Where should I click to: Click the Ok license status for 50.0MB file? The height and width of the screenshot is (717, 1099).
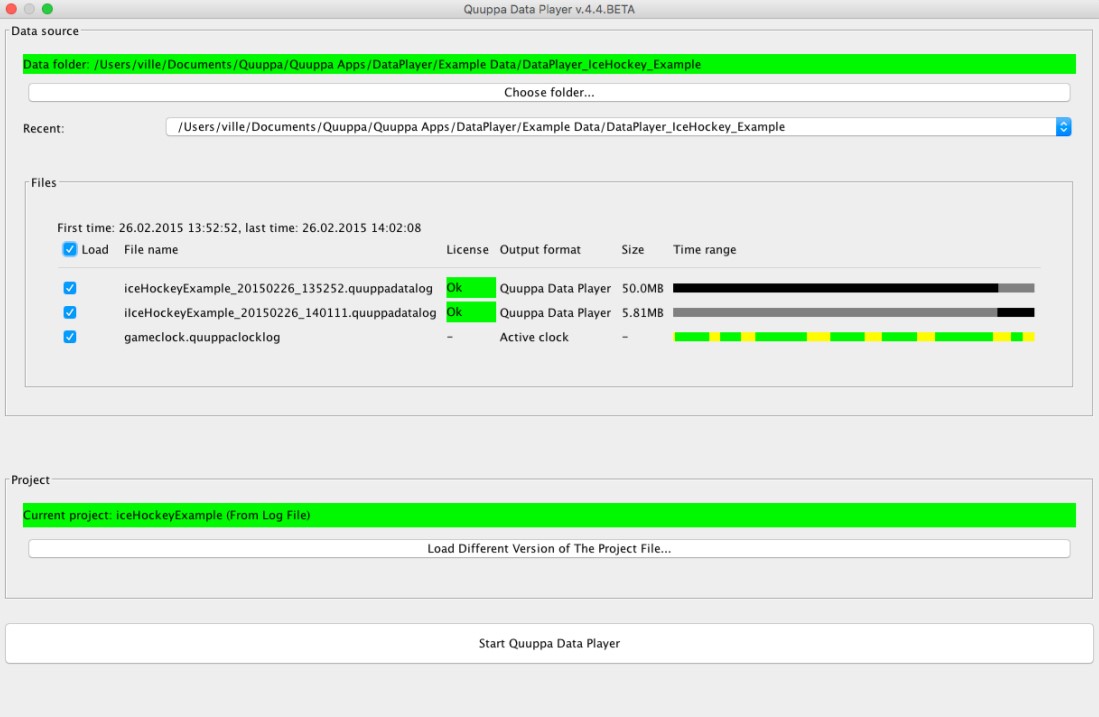(470, 288)
